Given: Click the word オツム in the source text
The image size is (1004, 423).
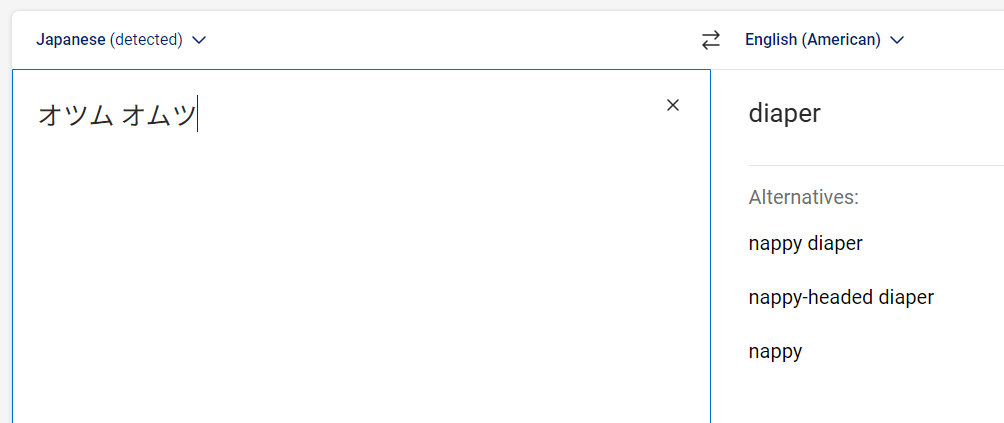Looking at the screenshot, I should pyautogui.click(x=75, y=115).
